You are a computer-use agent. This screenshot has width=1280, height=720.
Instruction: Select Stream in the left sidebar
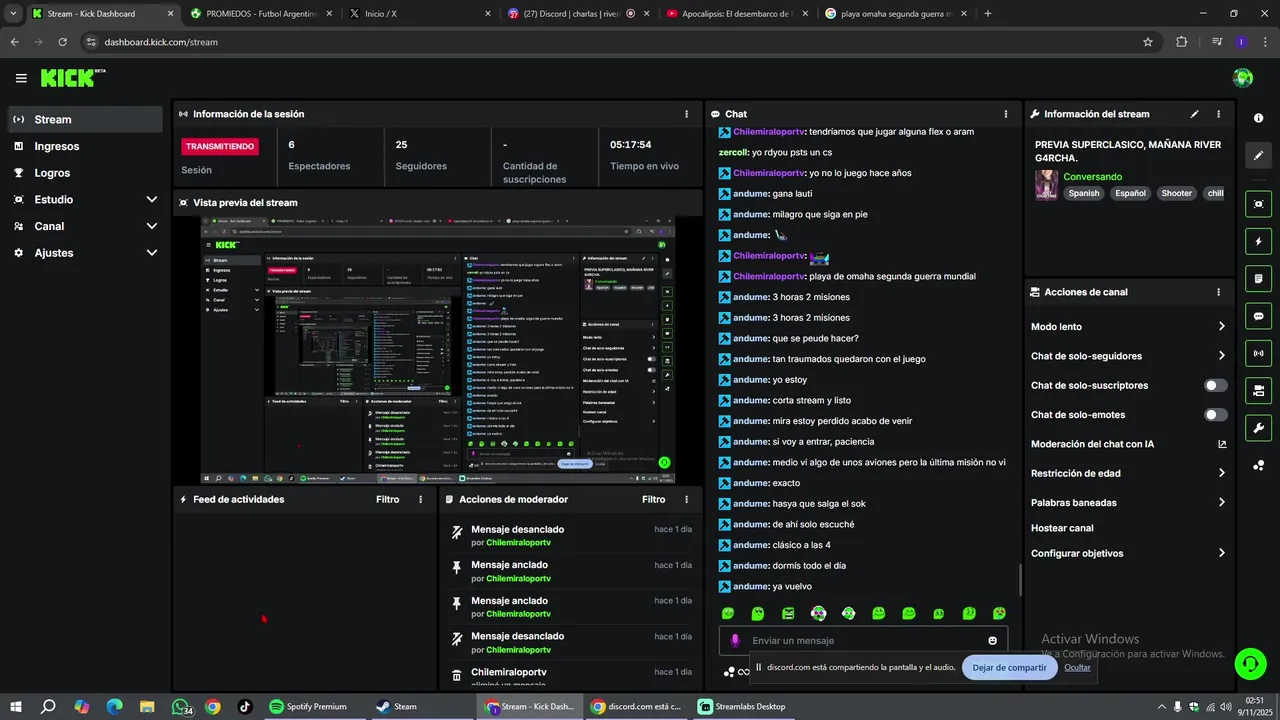point(85,119)
